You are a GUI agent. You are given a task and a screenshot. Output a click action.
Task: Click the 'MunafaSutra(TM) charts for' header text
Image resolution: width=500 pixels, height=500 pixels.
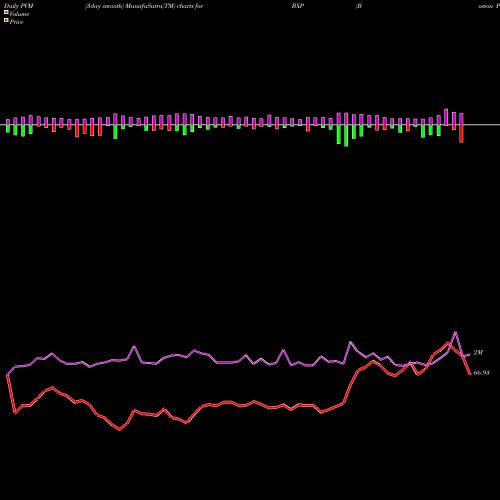click(164, 6)
